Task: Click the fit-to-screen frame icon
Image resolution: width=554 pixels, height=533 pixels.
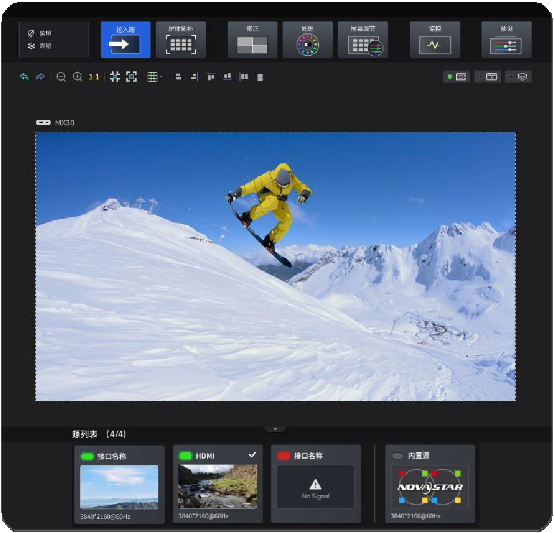Action: 131,77
